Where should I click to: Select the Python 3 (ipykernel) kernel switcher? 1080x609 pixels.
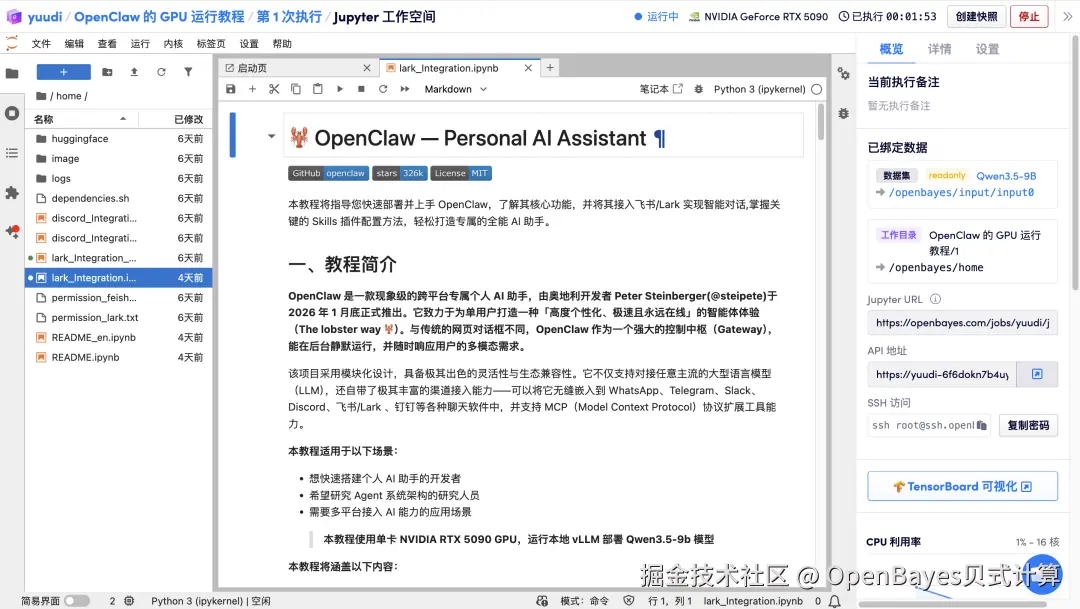tap(759, 89)
